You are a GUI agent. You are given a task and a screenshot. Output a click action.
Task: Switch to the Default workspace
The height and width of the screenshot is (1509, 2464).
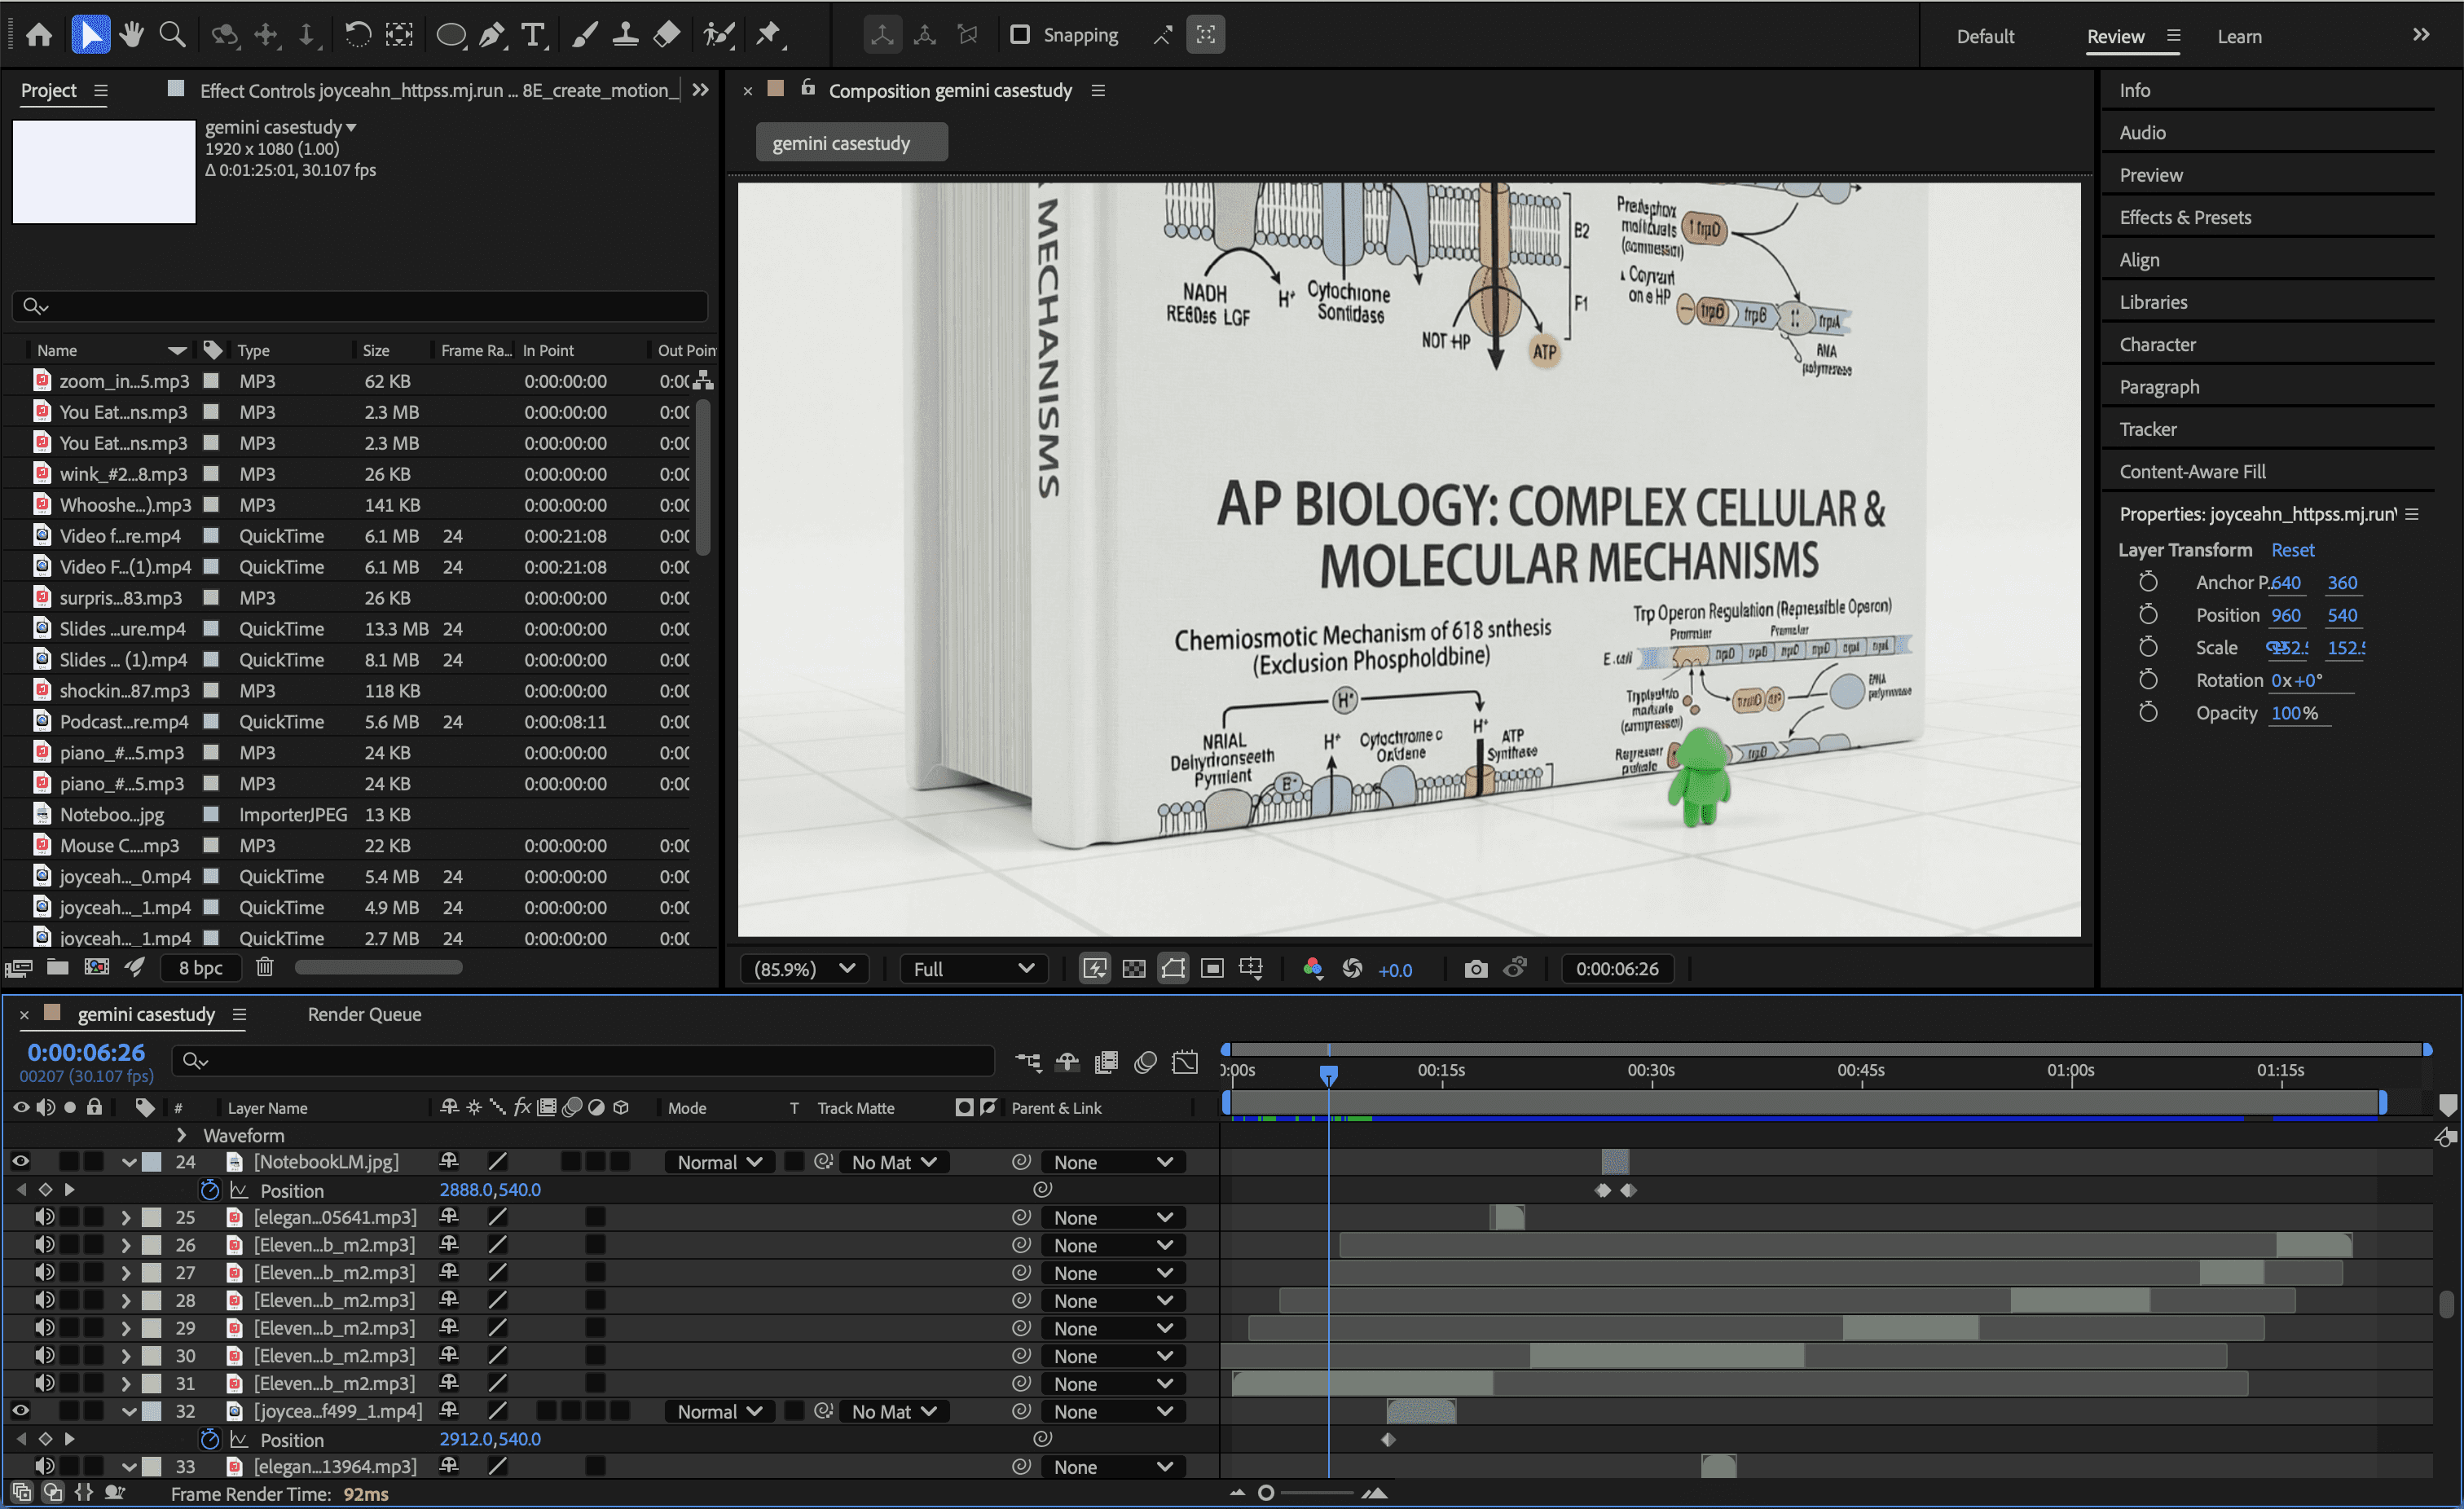(1985, 36)
